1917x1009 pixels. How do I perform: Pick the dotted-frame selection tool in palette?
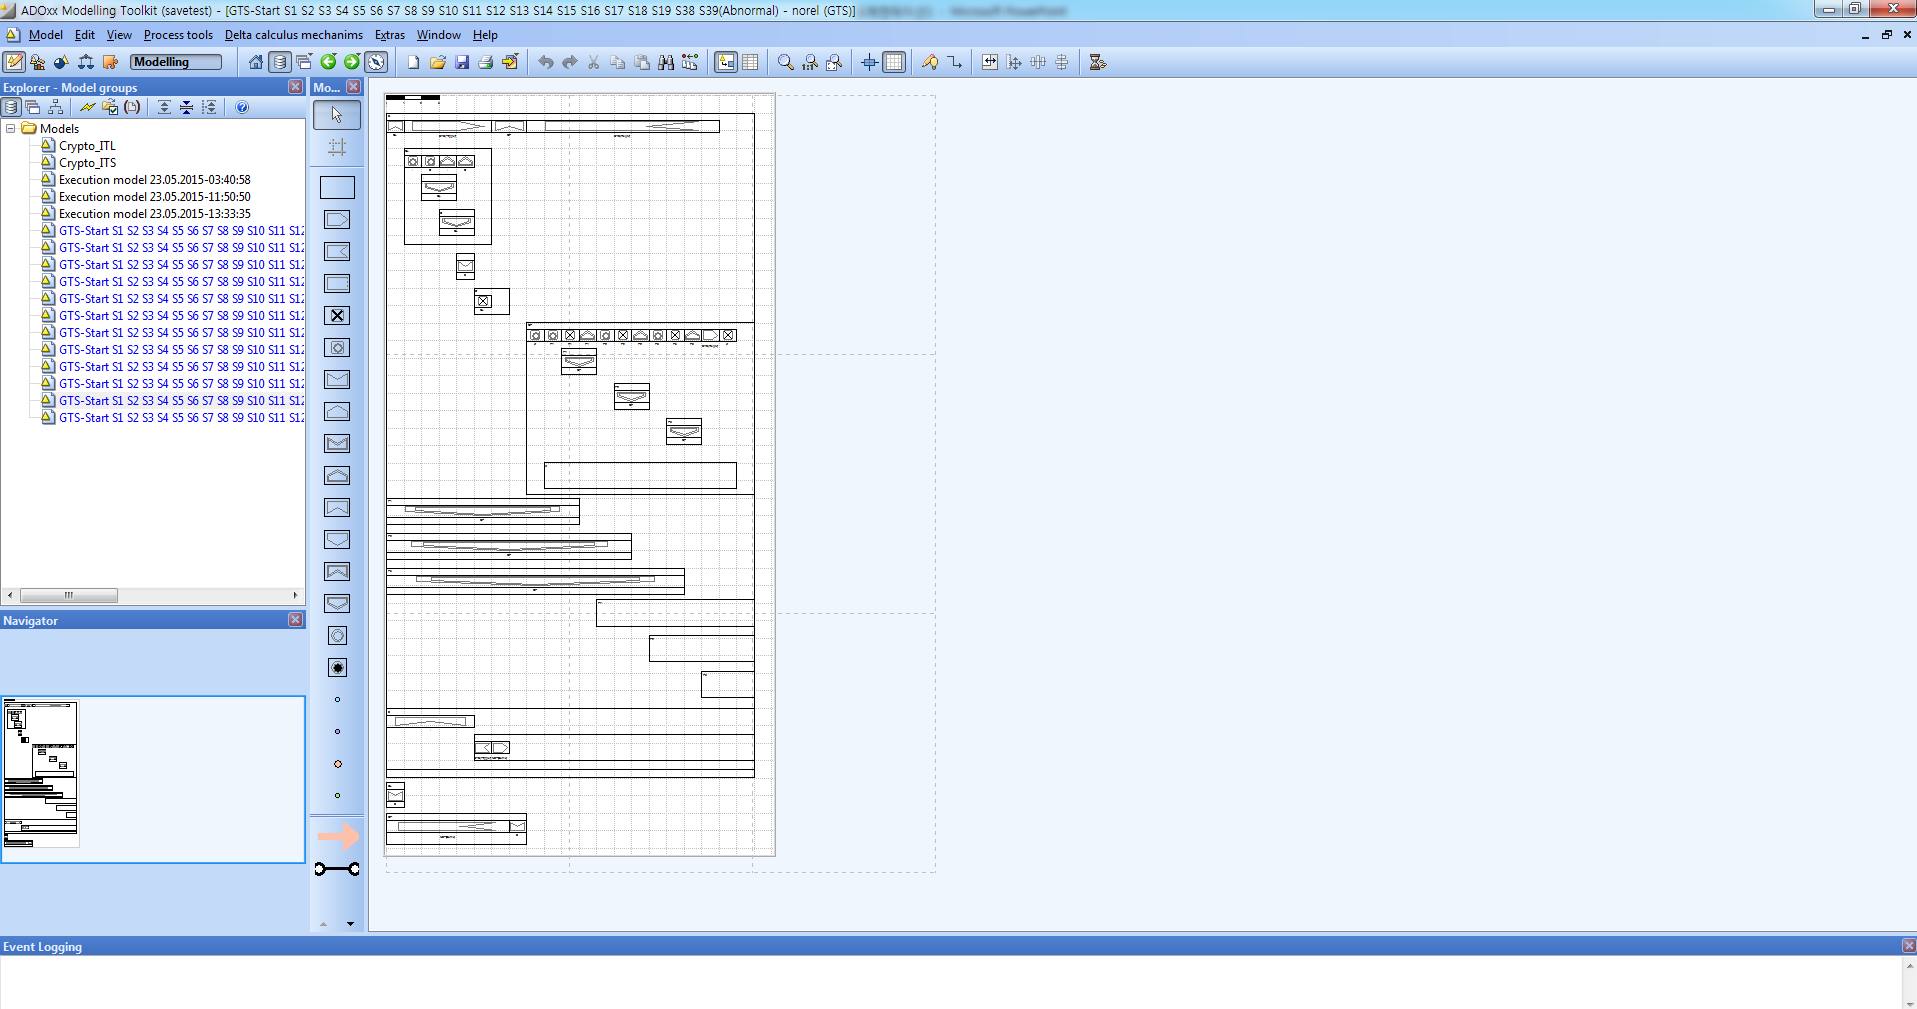point(337,147)
